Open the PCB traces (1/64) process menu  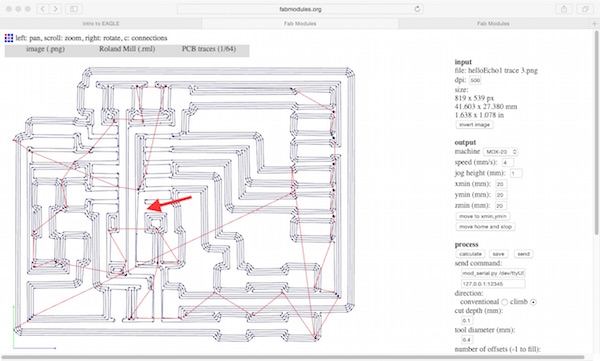(209, 49)
